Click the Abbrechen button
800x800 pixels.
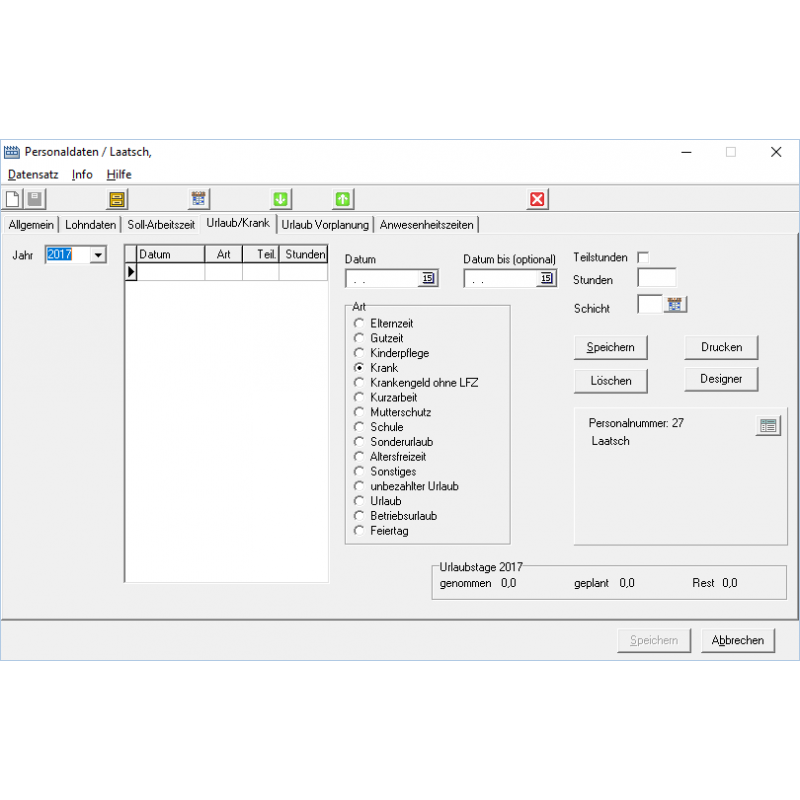point(738,641)
